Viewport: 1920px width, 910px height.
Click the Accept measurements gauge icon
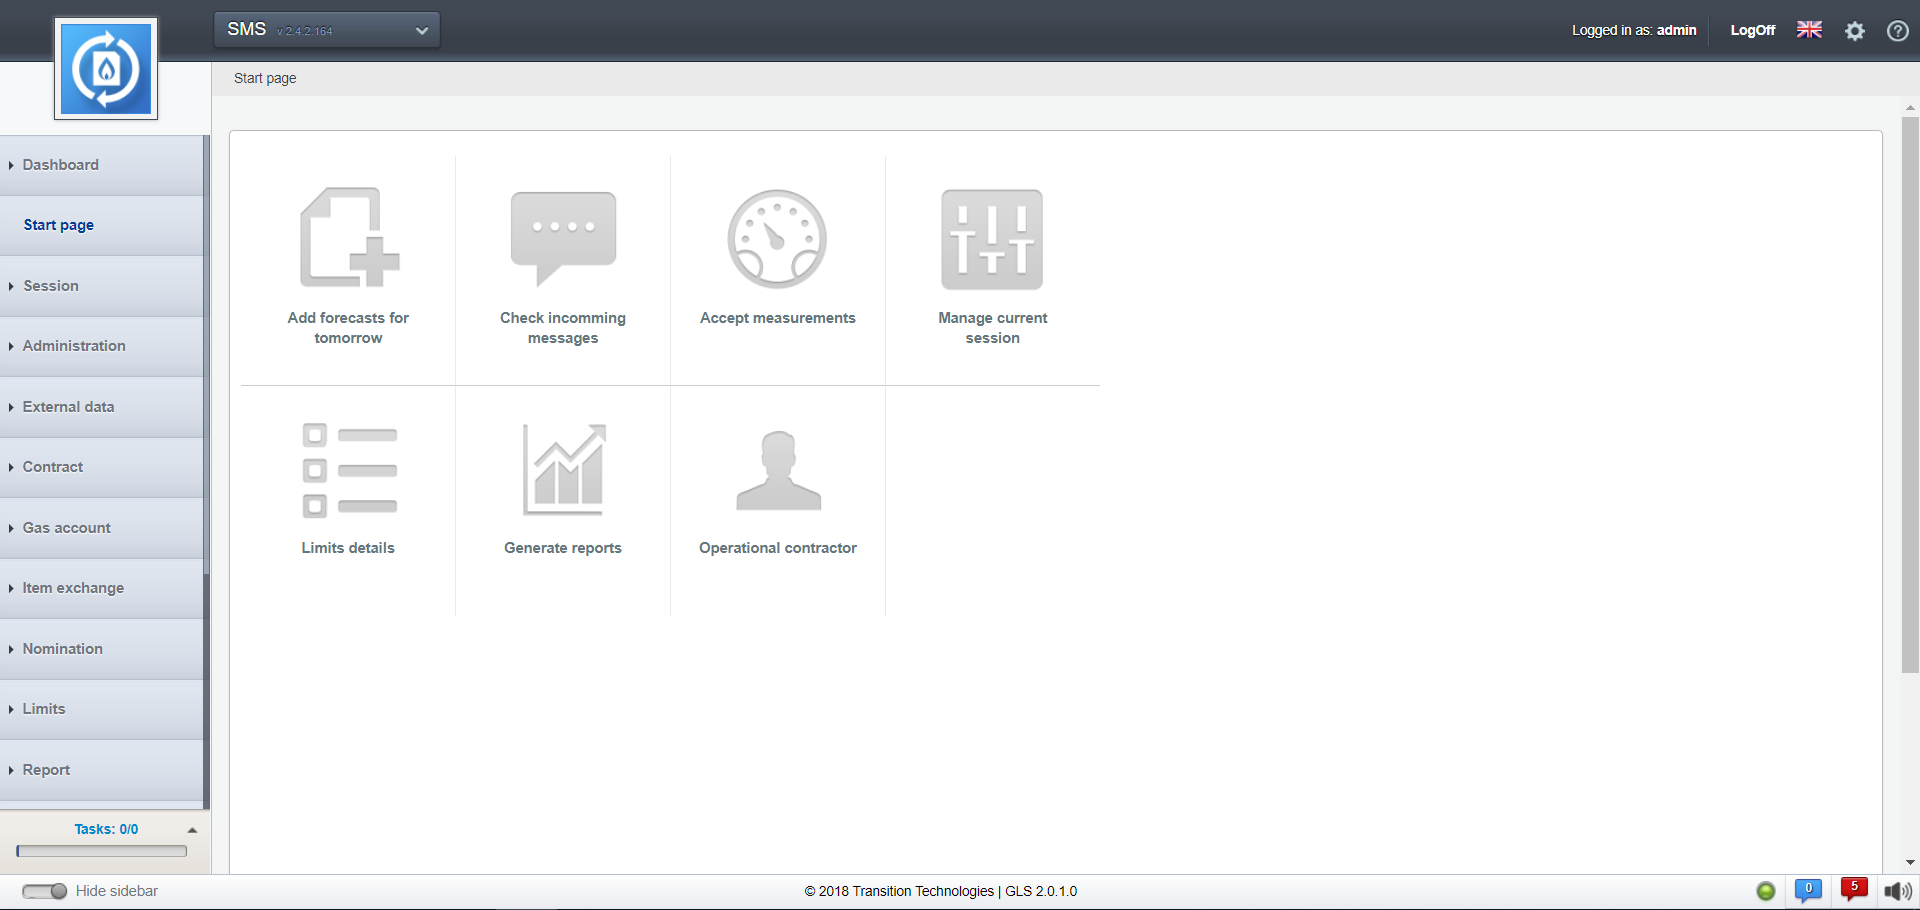[x=777, y=239]
